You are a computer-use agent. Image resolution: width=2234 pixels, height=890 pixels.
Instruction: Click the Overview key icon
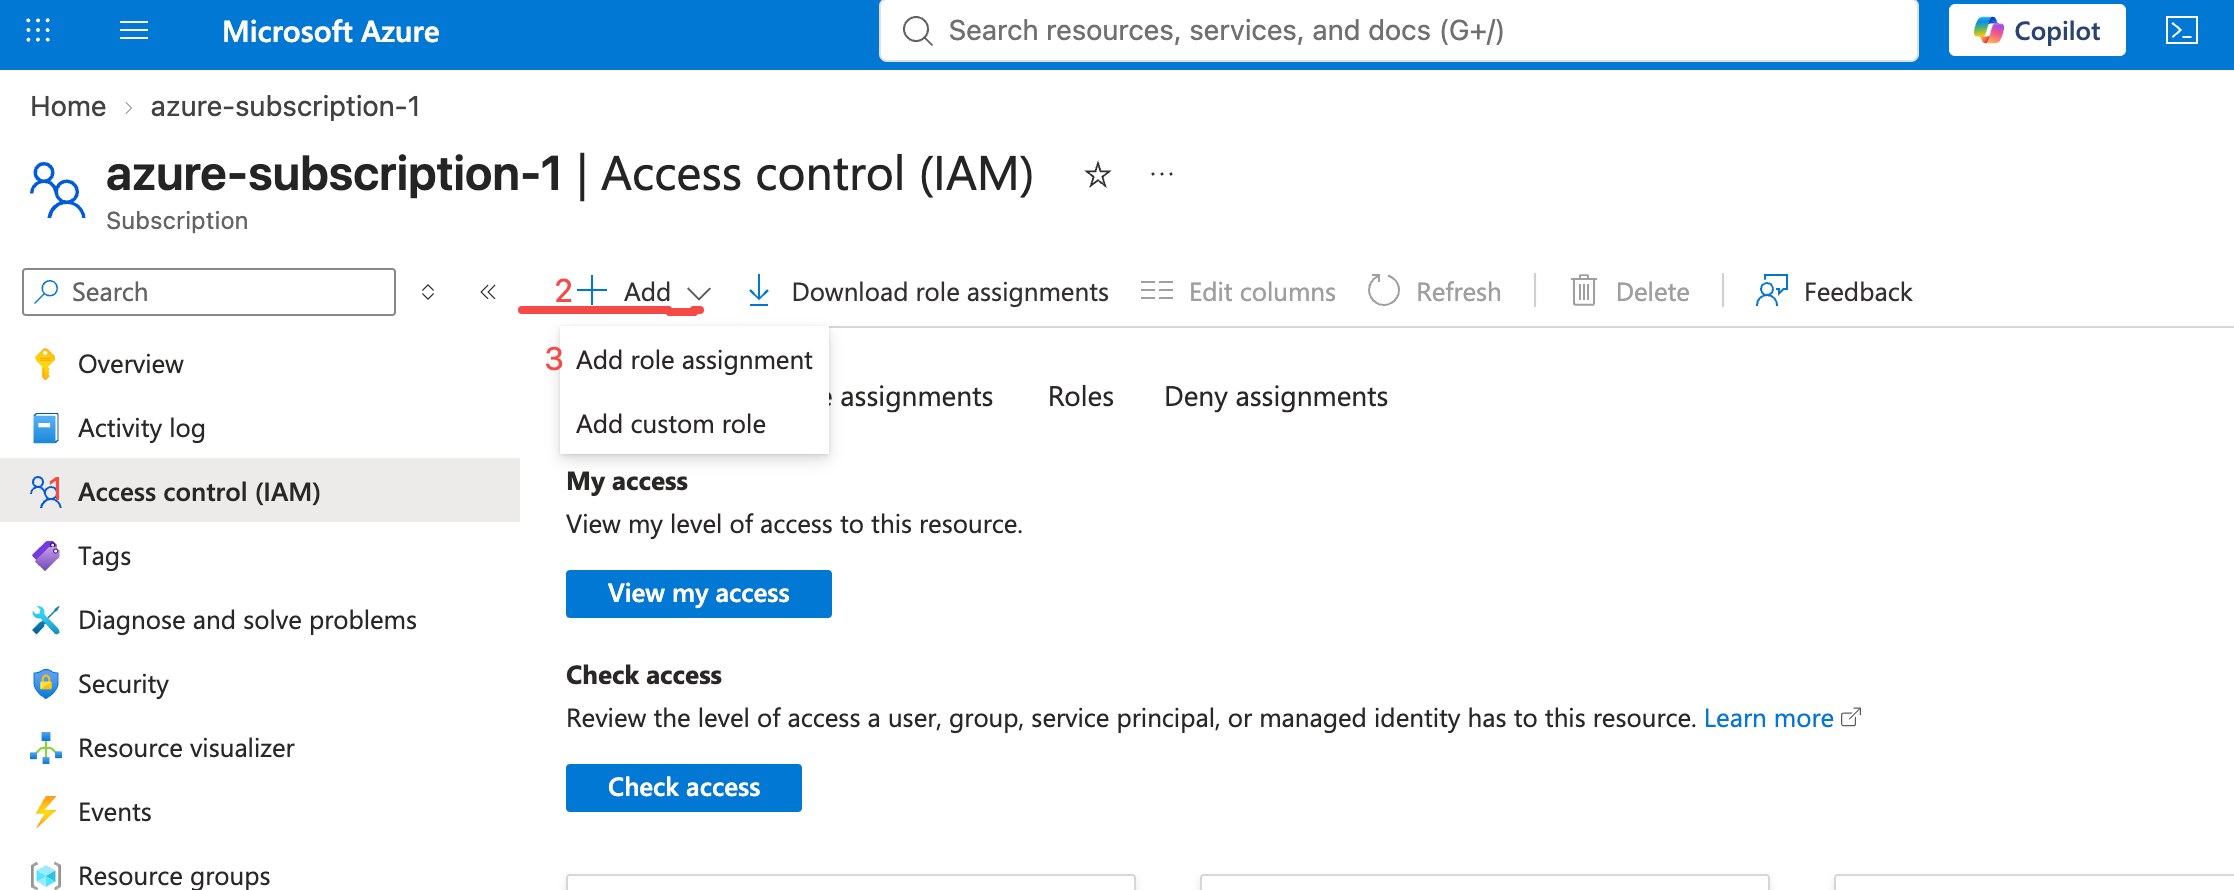click(45, 364)
